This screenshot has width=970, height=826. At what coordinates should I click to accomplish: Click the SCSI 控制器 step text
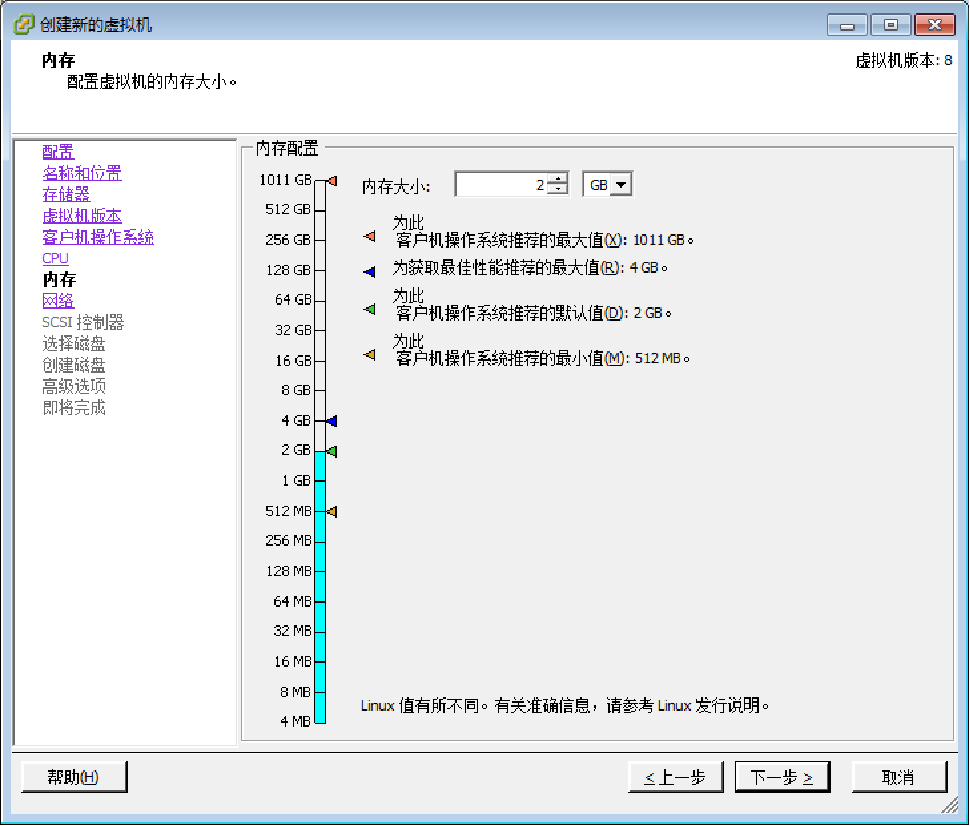(x=83, y=322)
